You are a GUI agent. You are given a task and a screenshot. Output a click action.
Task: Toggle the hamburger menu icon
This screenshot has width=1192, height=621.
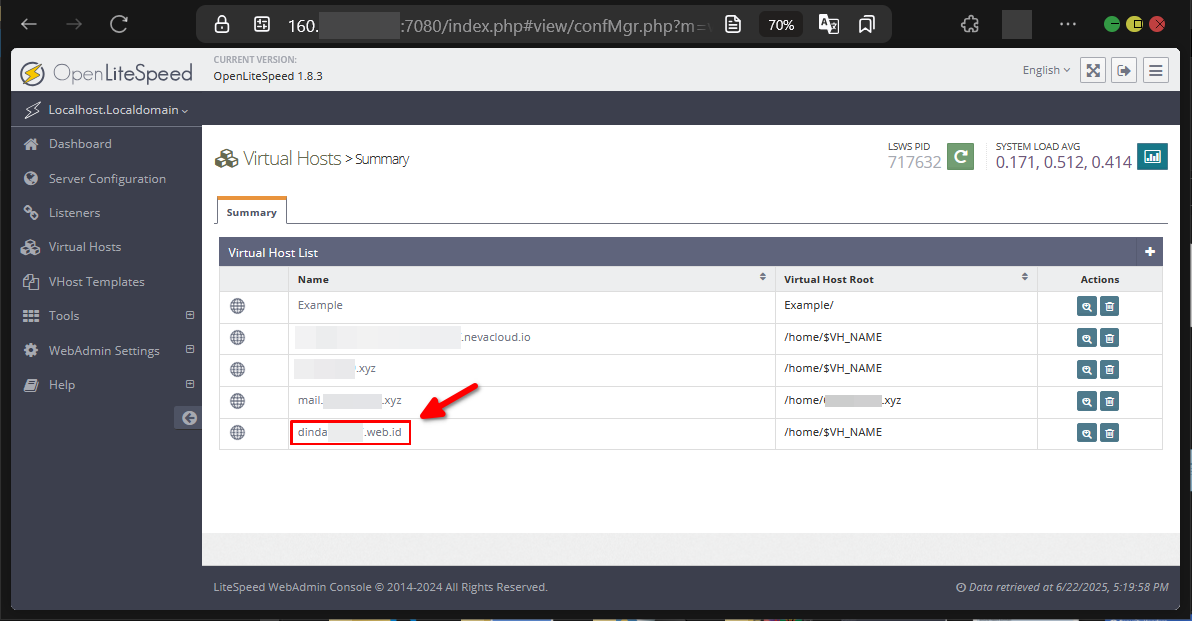[1156, 71]
